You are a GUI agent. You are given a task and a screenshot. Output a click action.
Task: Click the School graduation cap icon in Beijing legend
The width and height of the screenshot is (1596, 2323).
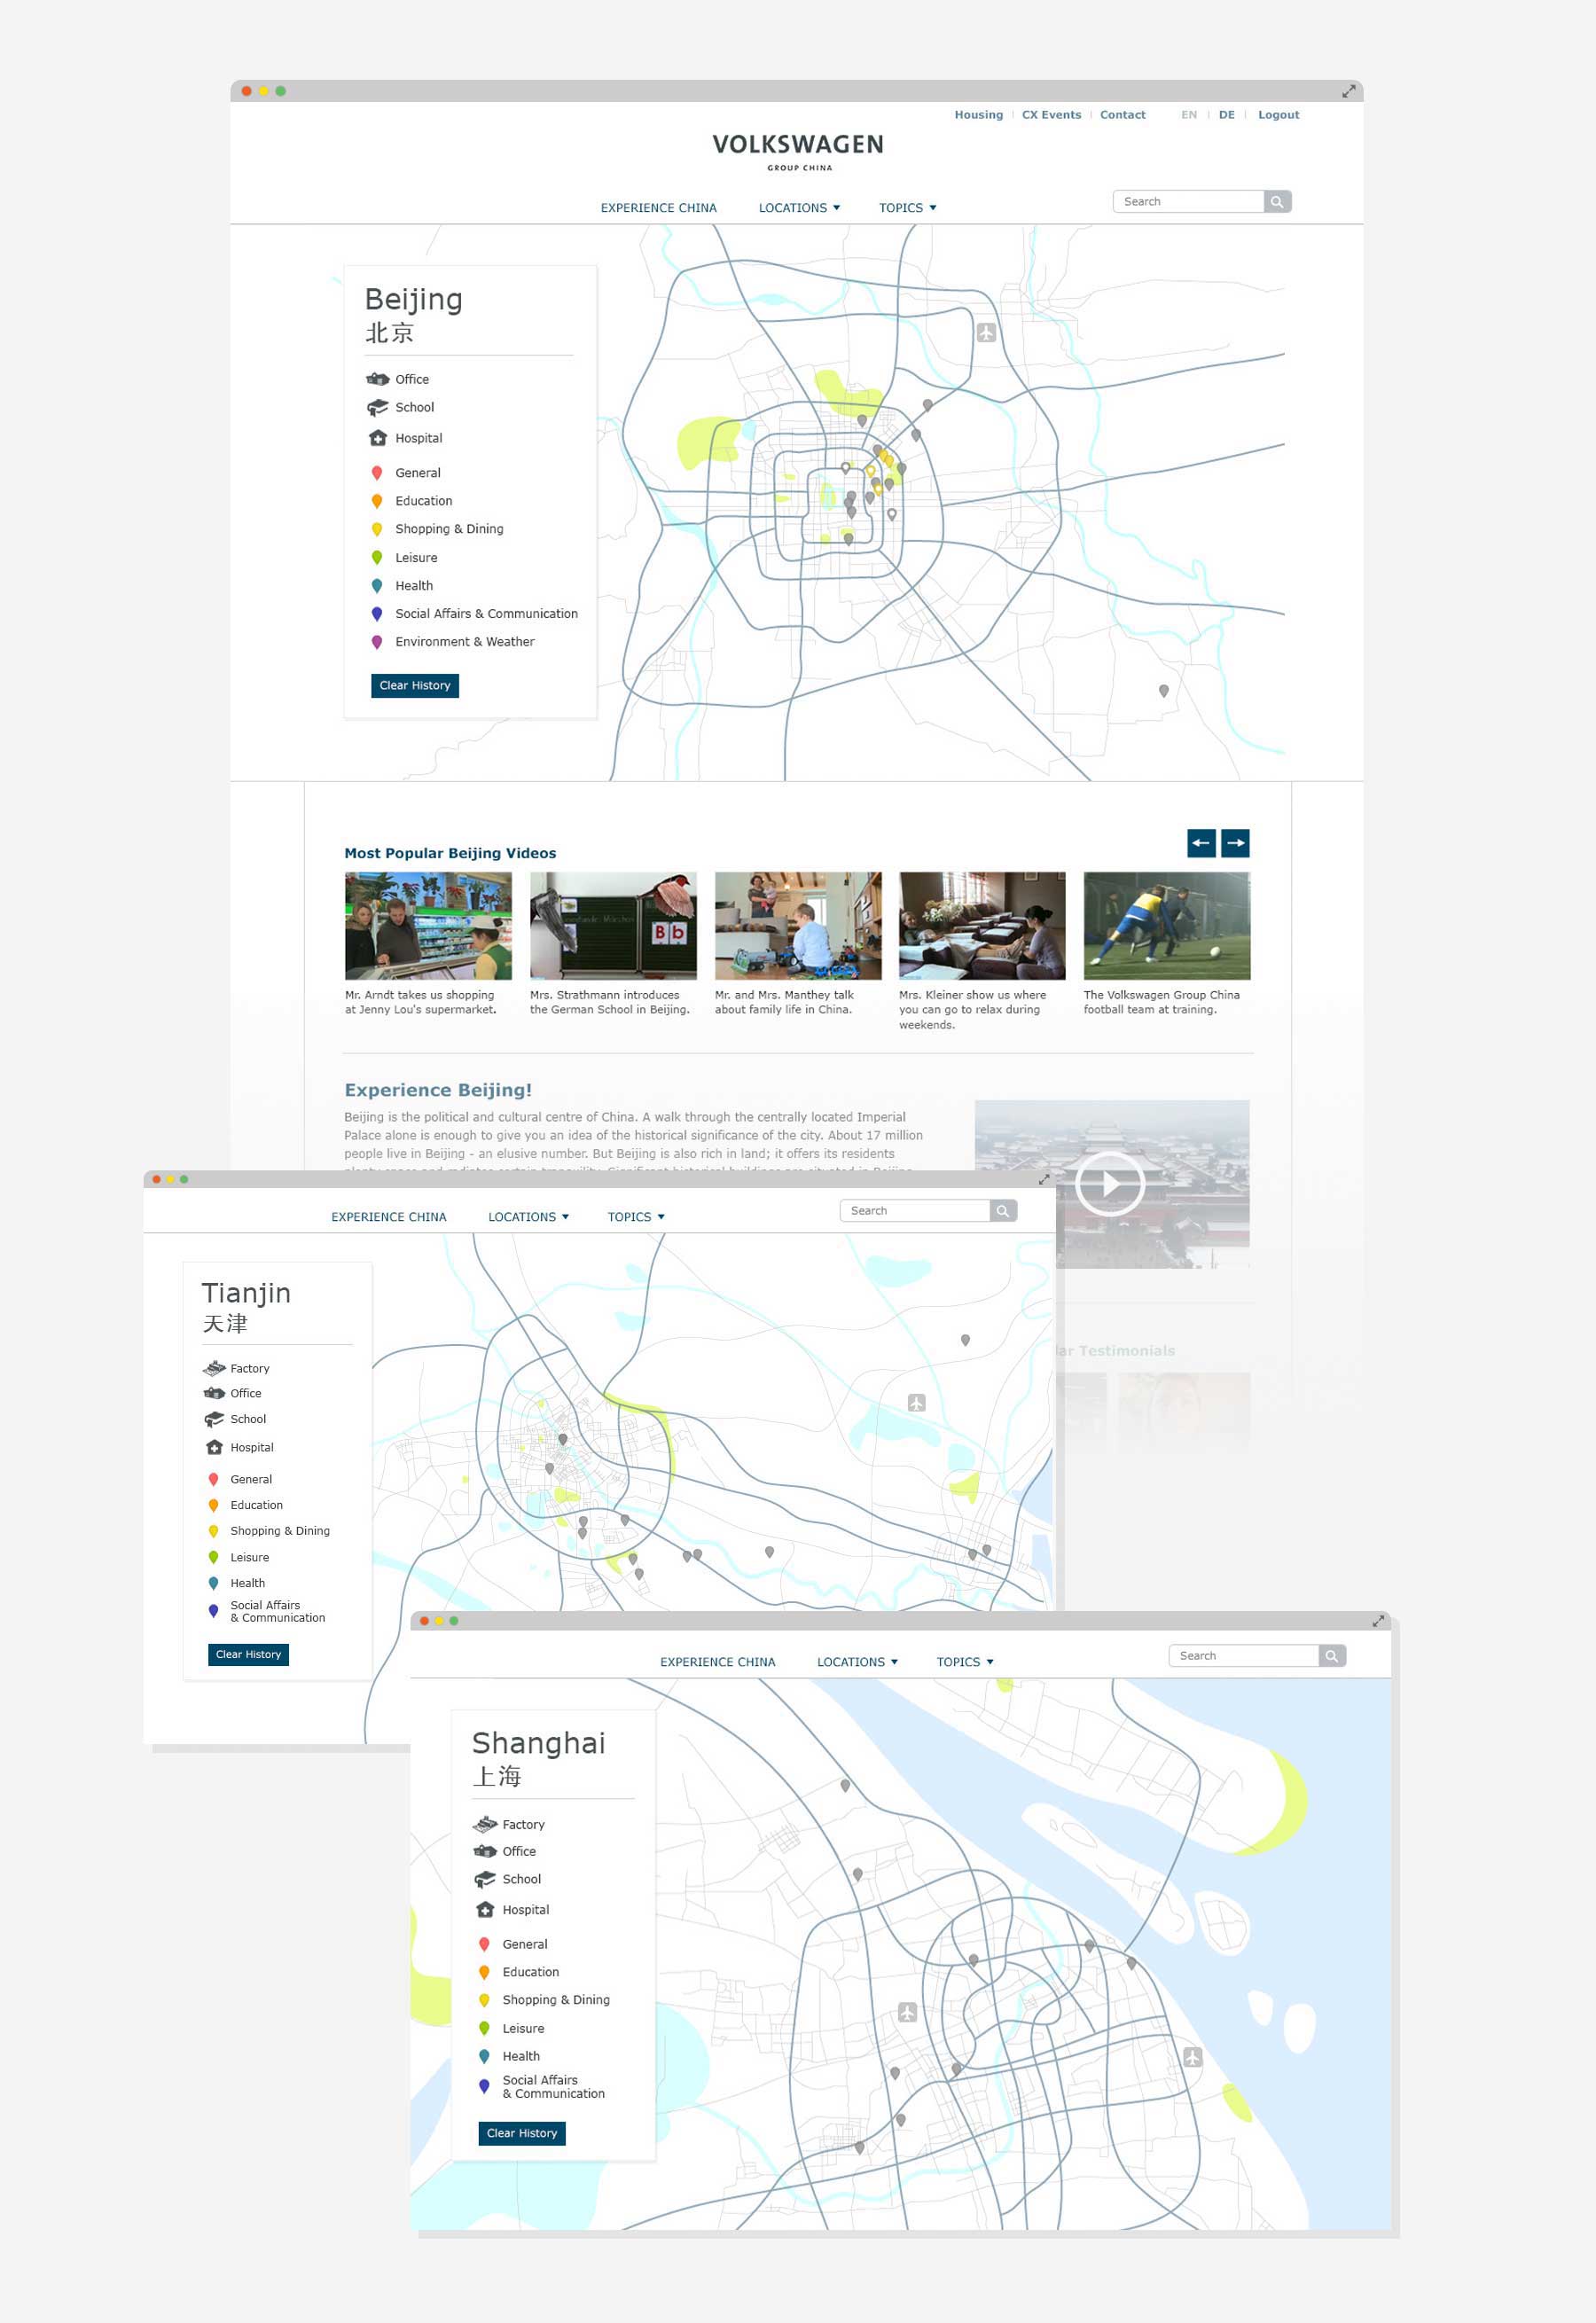pos(377,407)
